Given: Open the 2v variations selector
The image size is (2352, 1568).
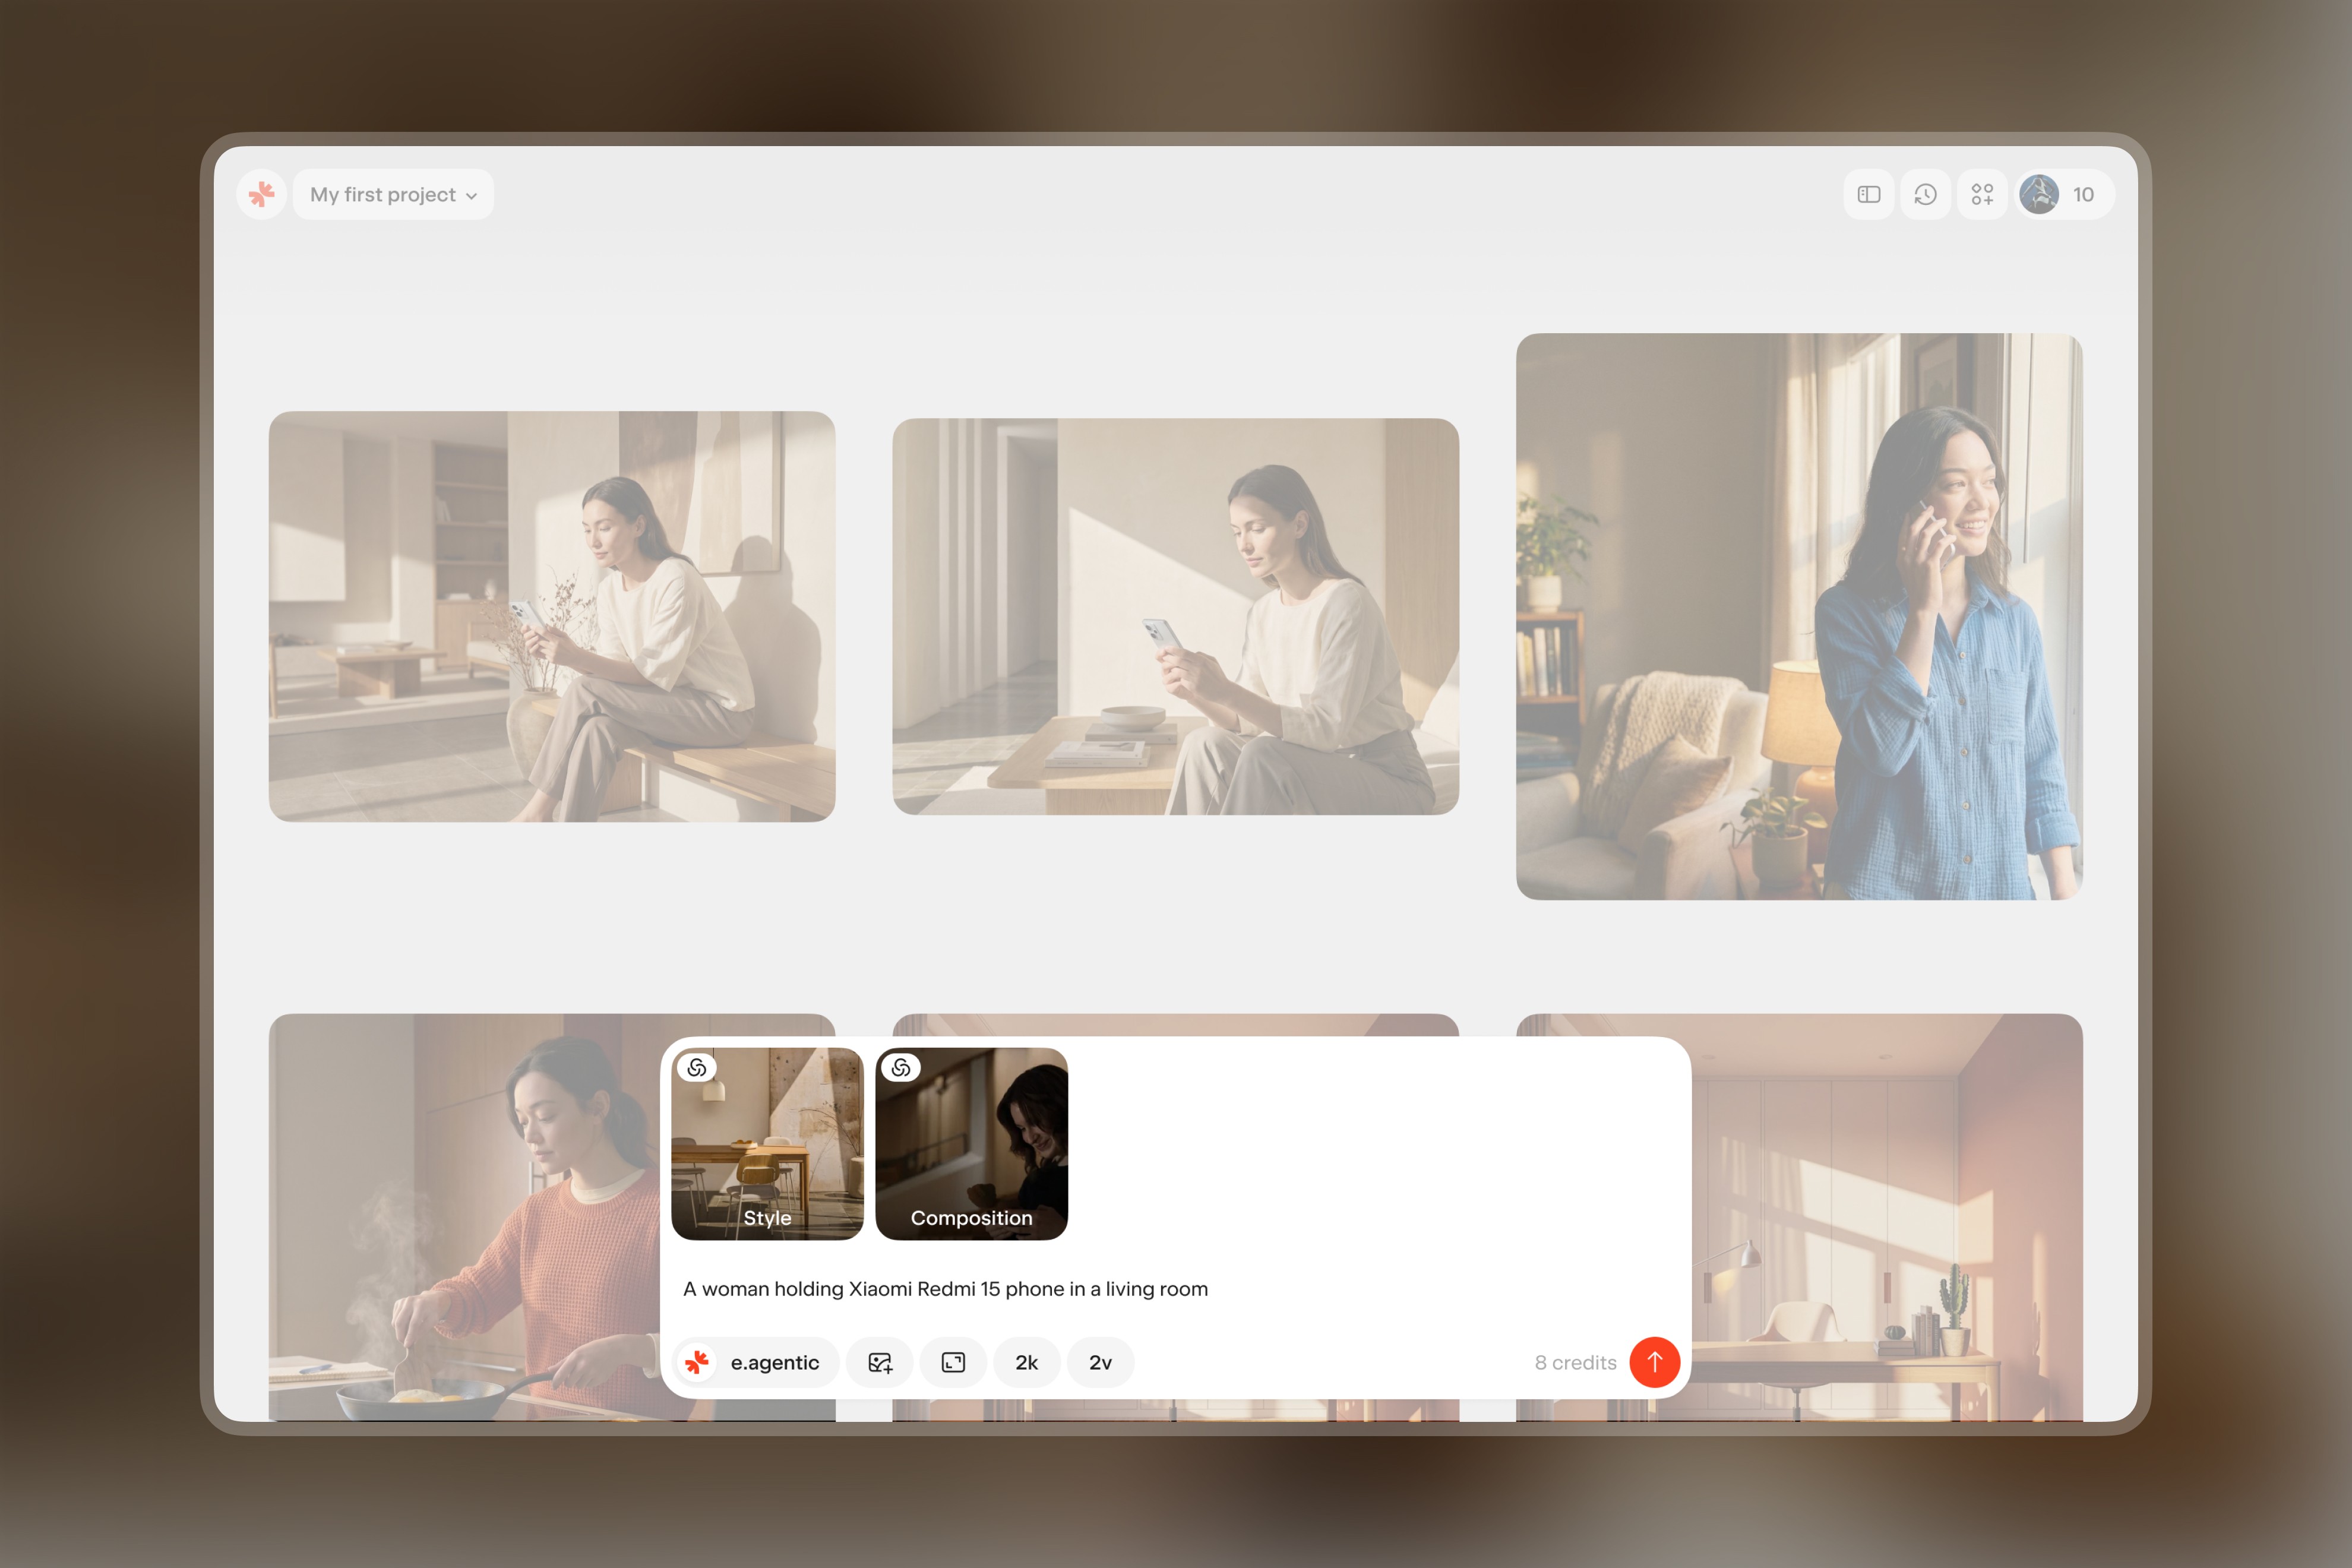Looking at the screenshot, I should 1100,1362.
